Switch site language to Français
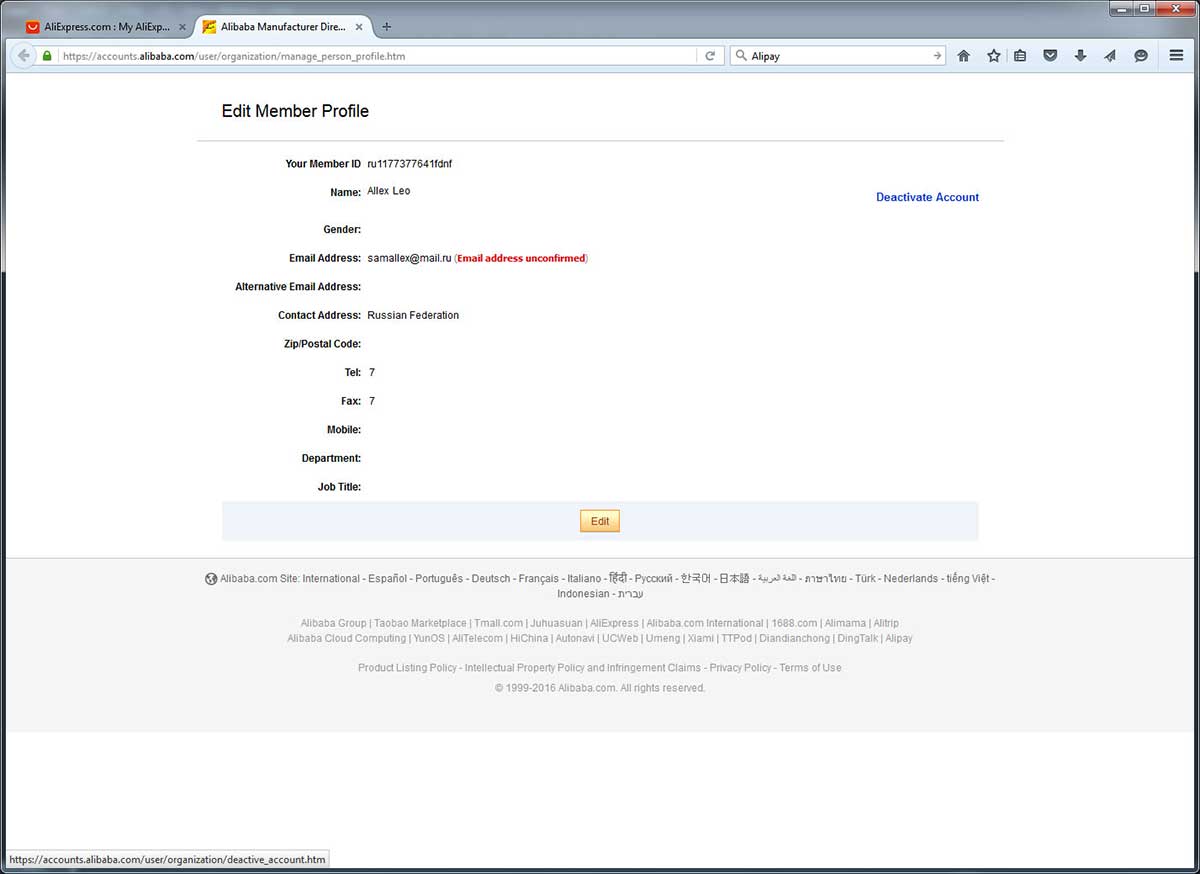The width and height of the screenshot is (1200, 874). [x=539, y=579]
